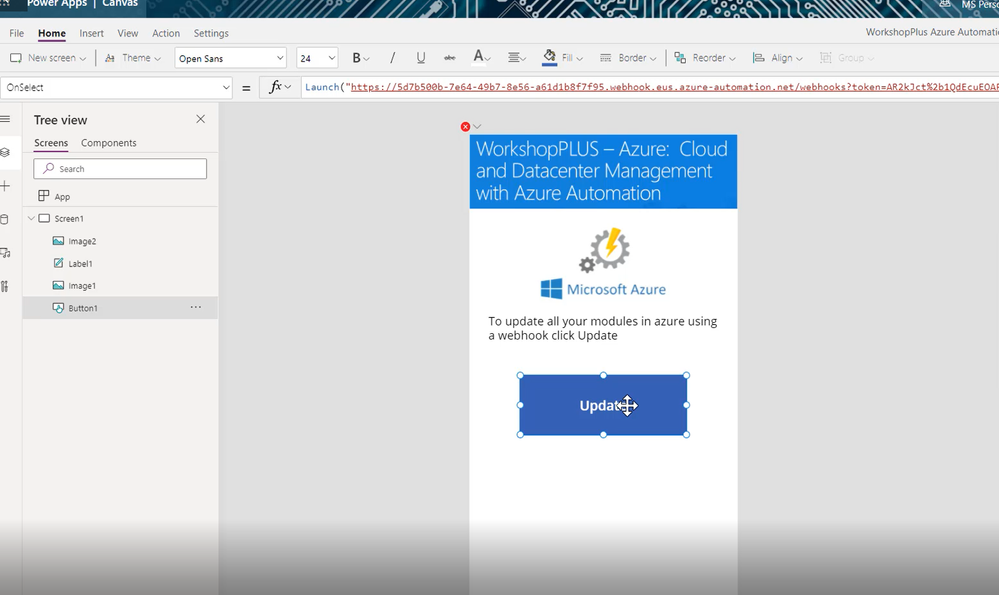Image resolution: width=999 pixels, height=595 pixels.
Task: Open the Reorder dropdown
Action: coord(705,58)
